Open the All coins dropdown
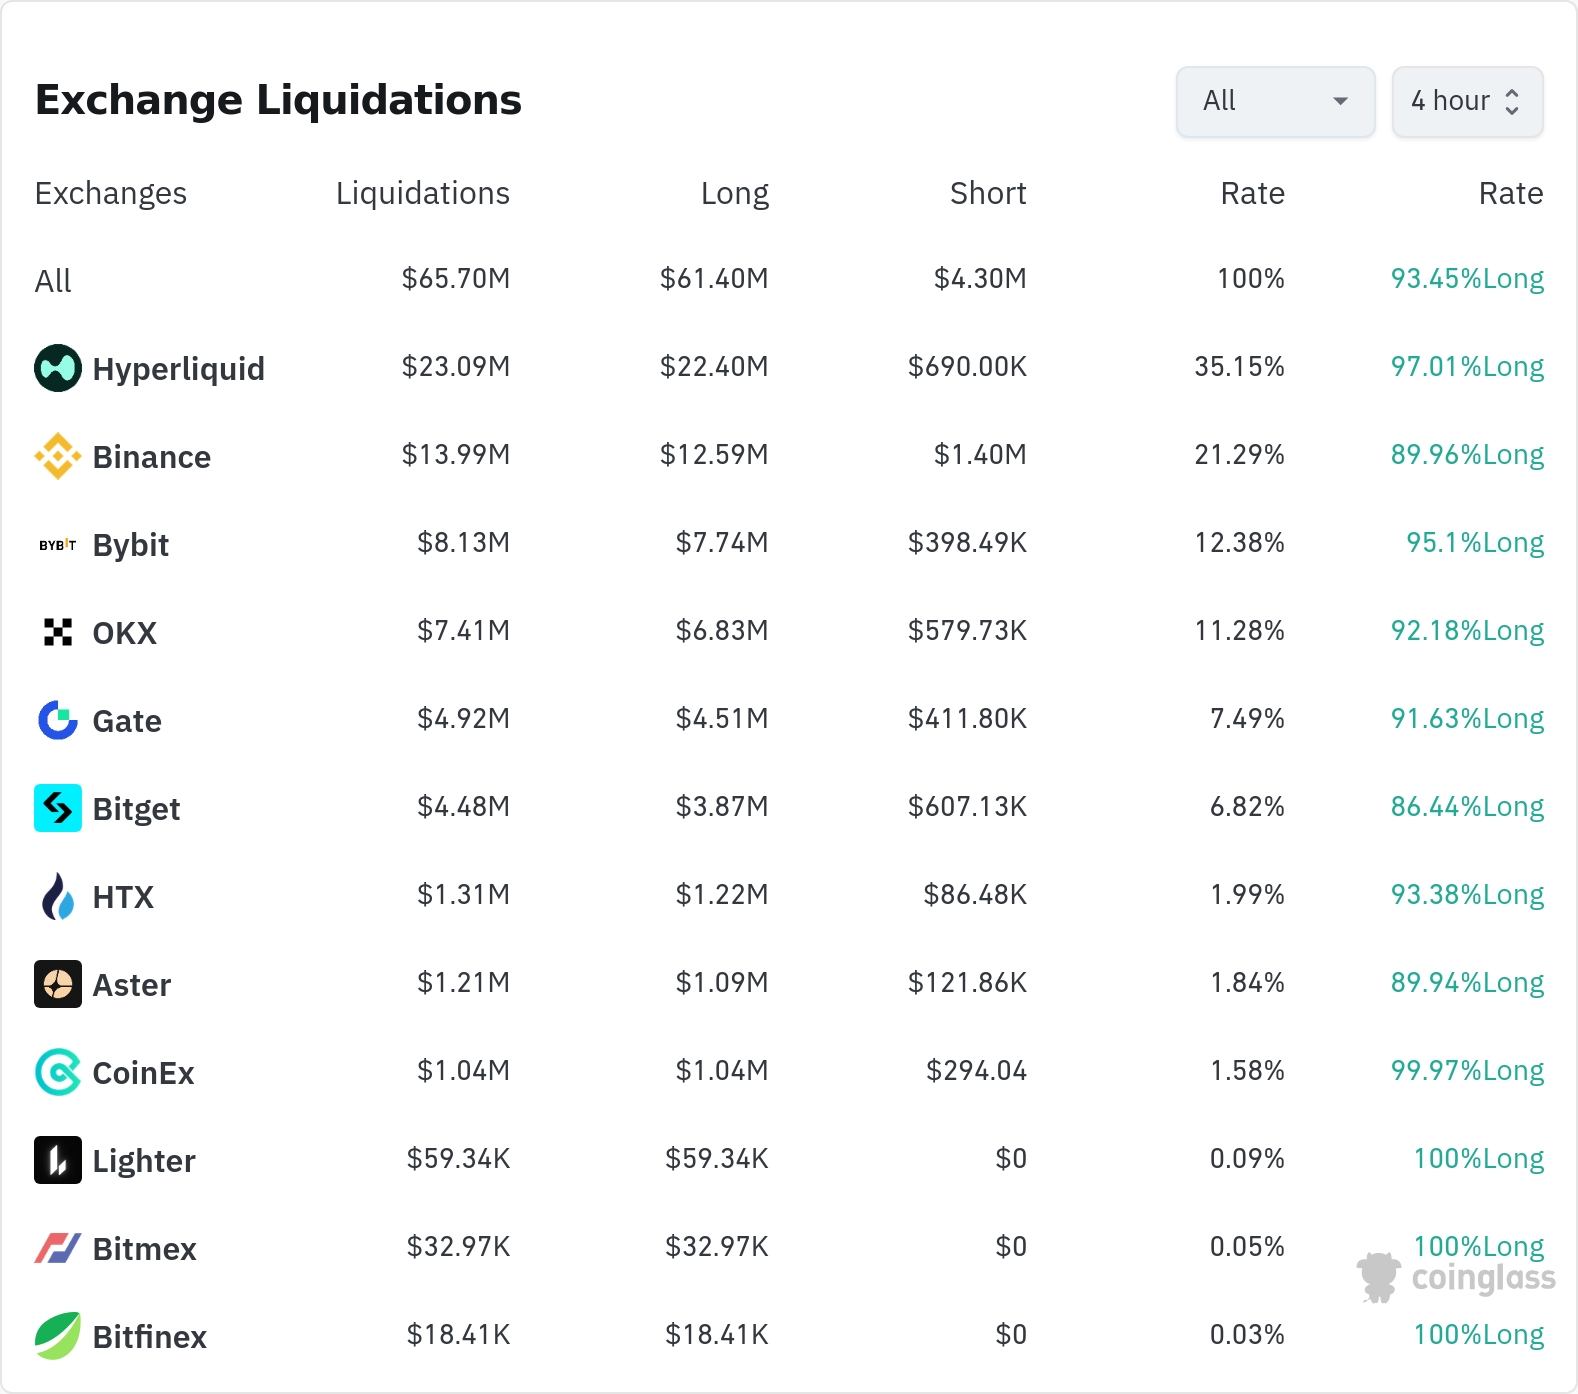Image resolution: width=1578 pixels, height=1394 pixels. 1275,101
